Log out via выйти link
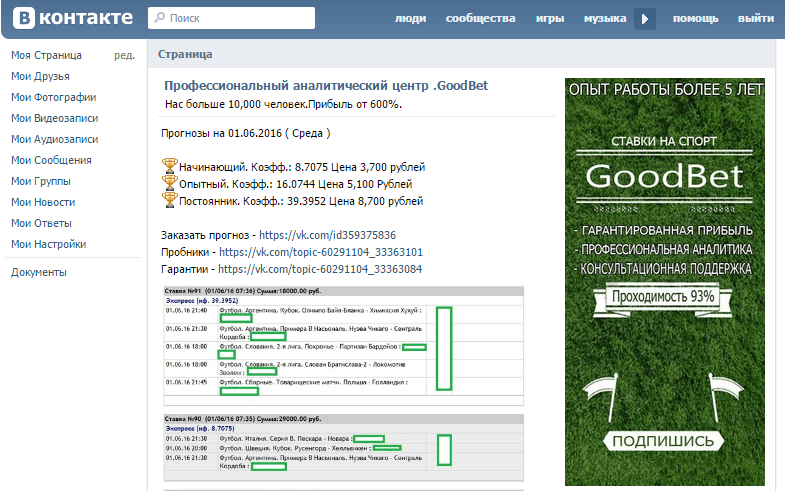Screen dimensions: 785x491 756,19
